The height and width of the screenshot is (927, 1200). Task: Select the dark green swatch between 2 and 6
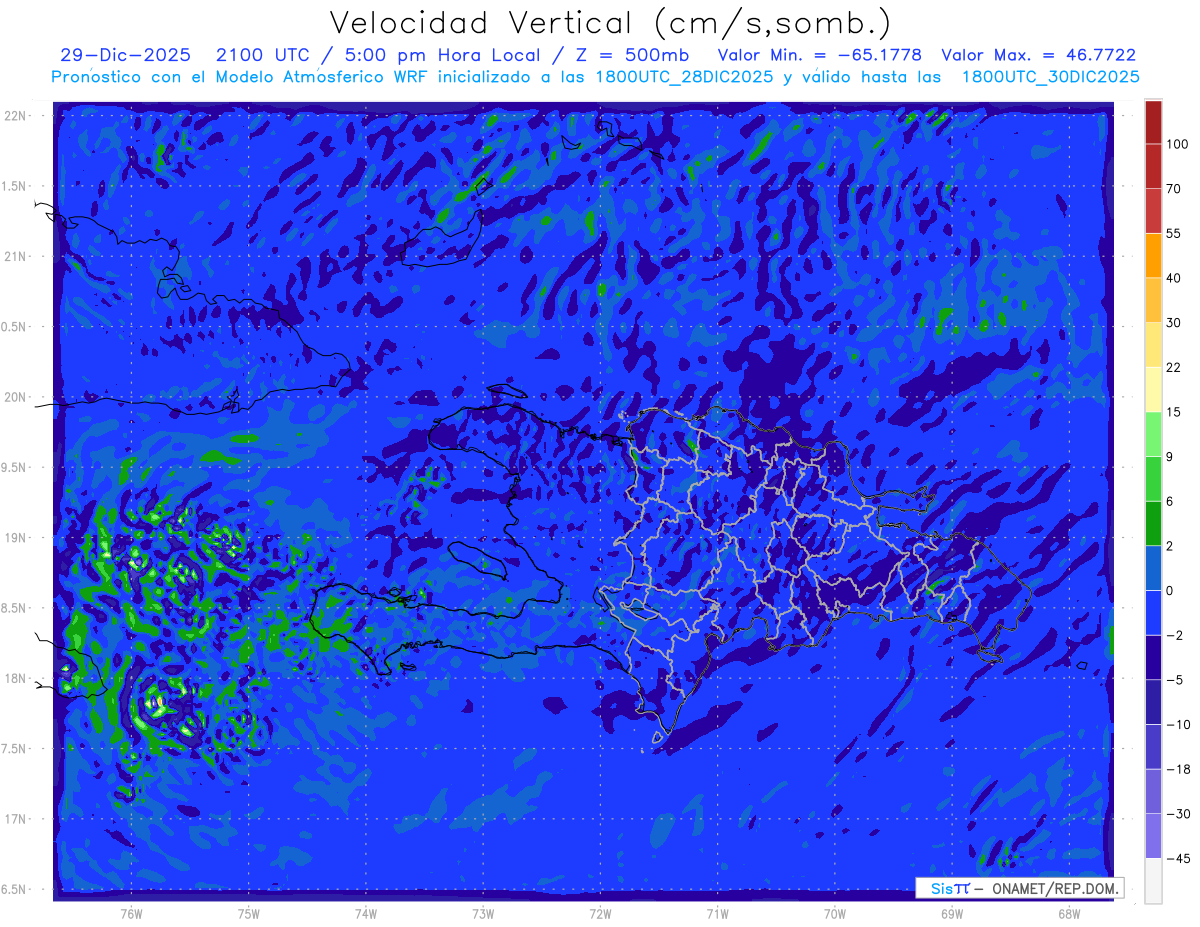(1153, 523)
